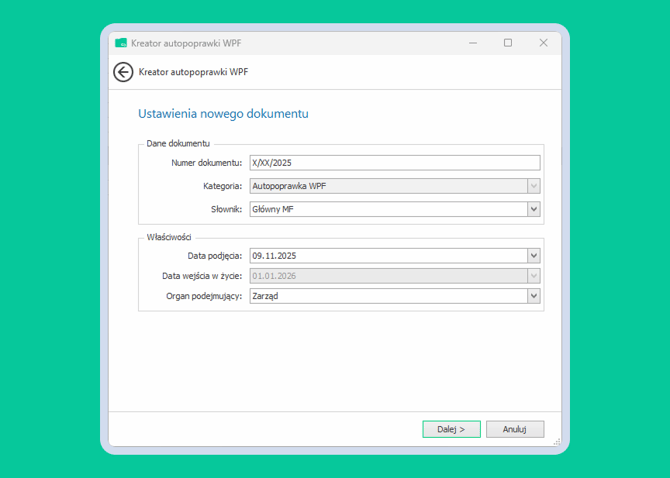The width and height of the screenshot is (670, 478).
Task: Minimize the Kreator autopoprawki WPF window
Action: coord(472,43)
